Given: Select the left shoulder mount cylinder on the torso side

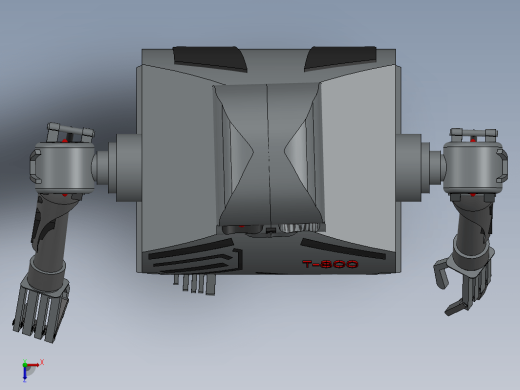Looking at the screenshot, I should tap(128, 167).
